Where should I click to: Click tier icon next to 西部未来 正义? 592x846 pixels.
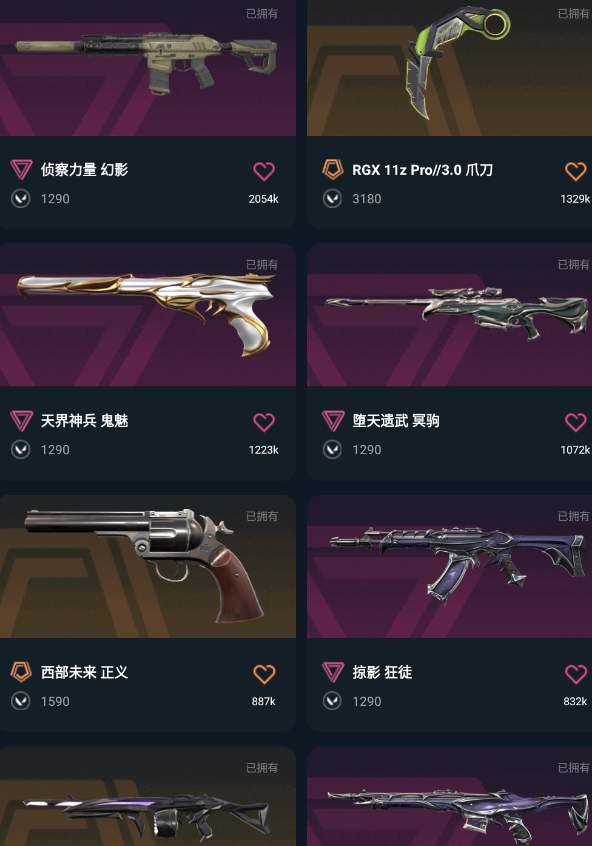point(22,672)
